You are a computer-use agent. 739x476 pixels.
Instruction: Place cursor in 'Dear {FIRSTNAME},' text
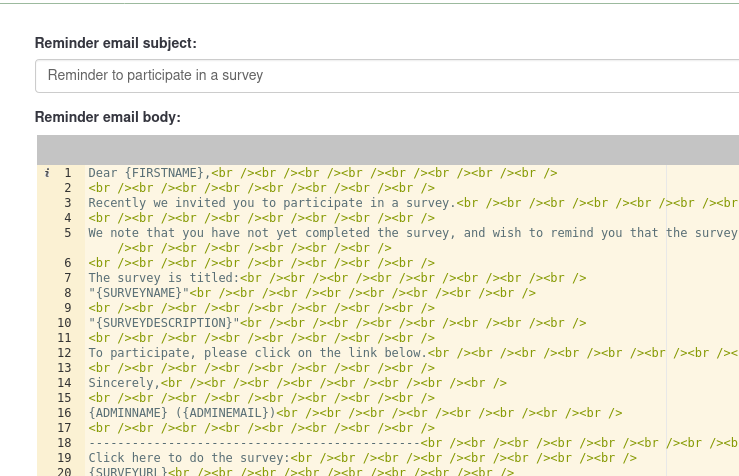click(149, 173)
